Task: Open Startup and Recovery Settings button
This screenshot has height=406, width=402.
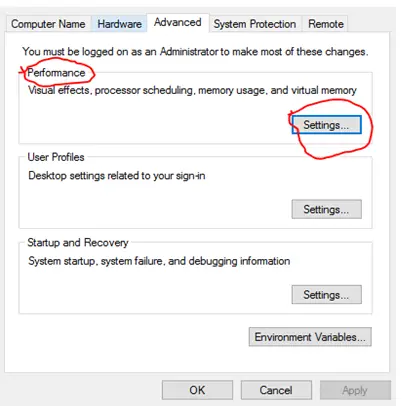Action: tap(326, 295)
